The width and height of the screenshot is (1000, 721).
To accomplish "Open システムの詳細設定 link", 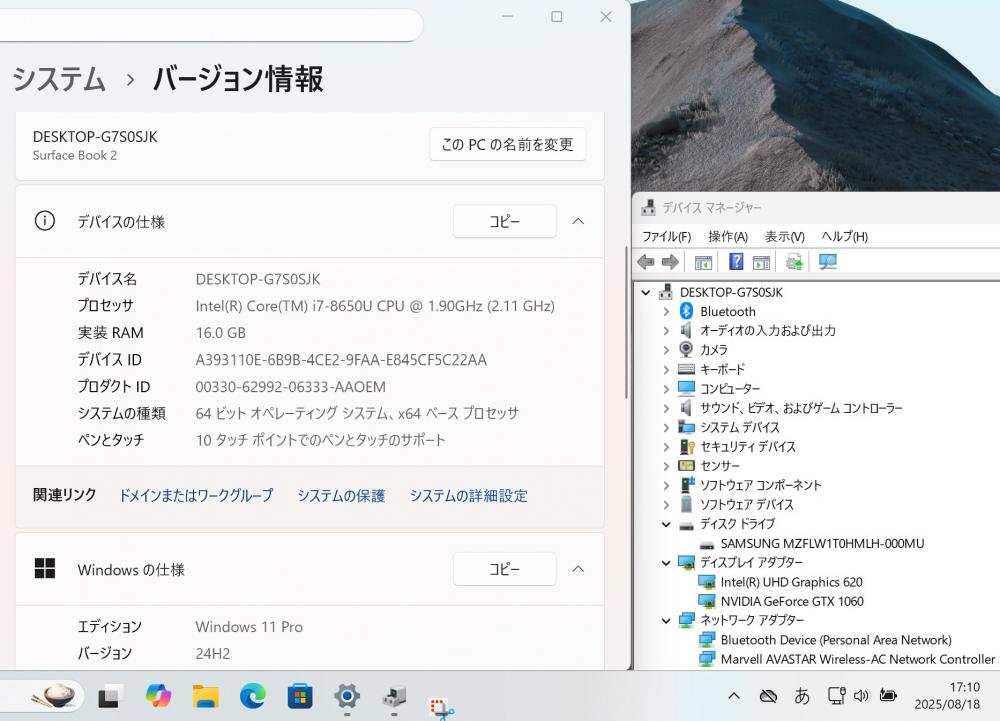I will (469, 495).
